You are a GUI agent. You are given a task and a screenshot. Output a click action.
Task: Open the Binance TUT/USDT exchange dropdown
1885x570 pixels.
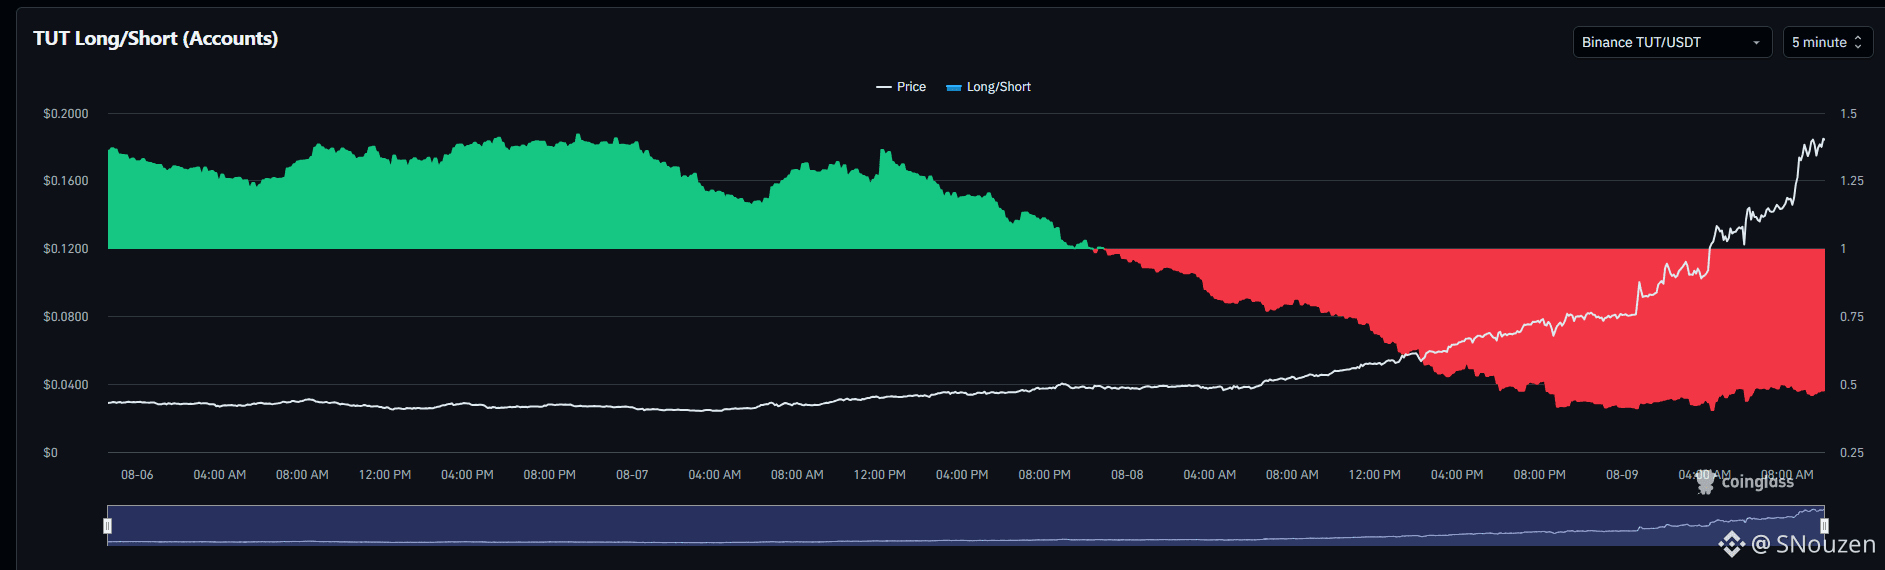[1672, 42]
